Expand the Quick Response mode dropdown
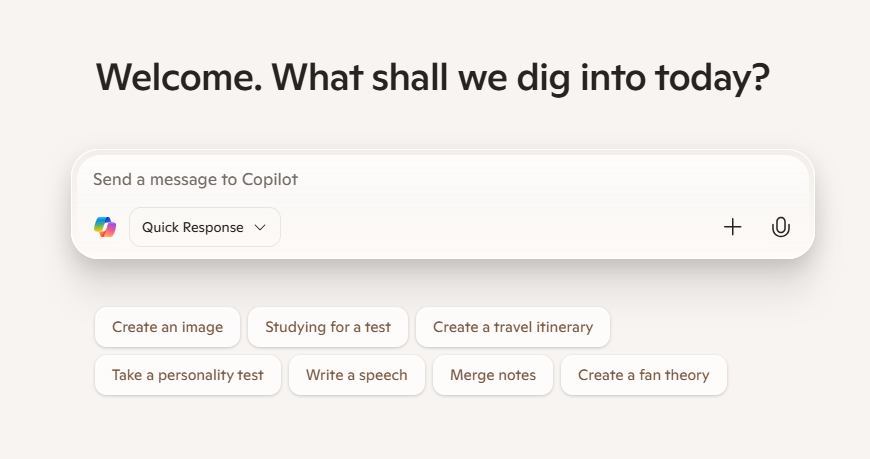The image size is (870, 459). [x=205, y=227]
